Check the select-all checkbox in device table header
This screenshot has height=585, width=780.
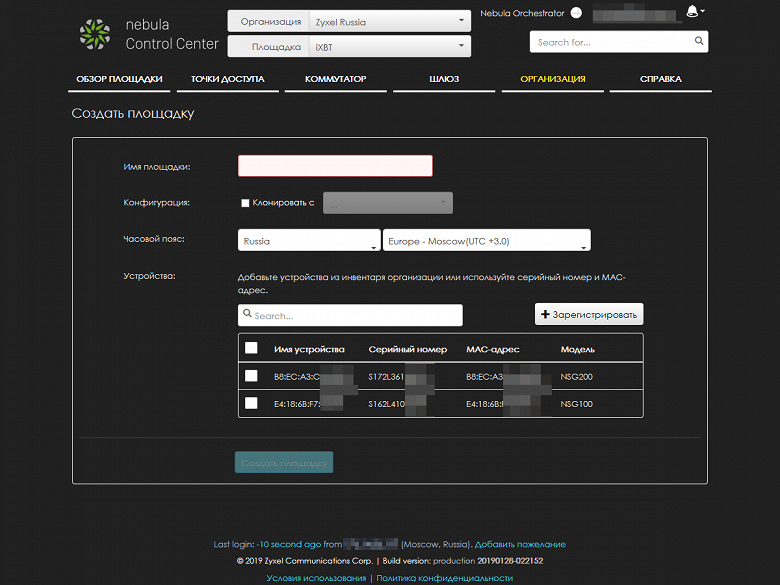tap(251, 348)
